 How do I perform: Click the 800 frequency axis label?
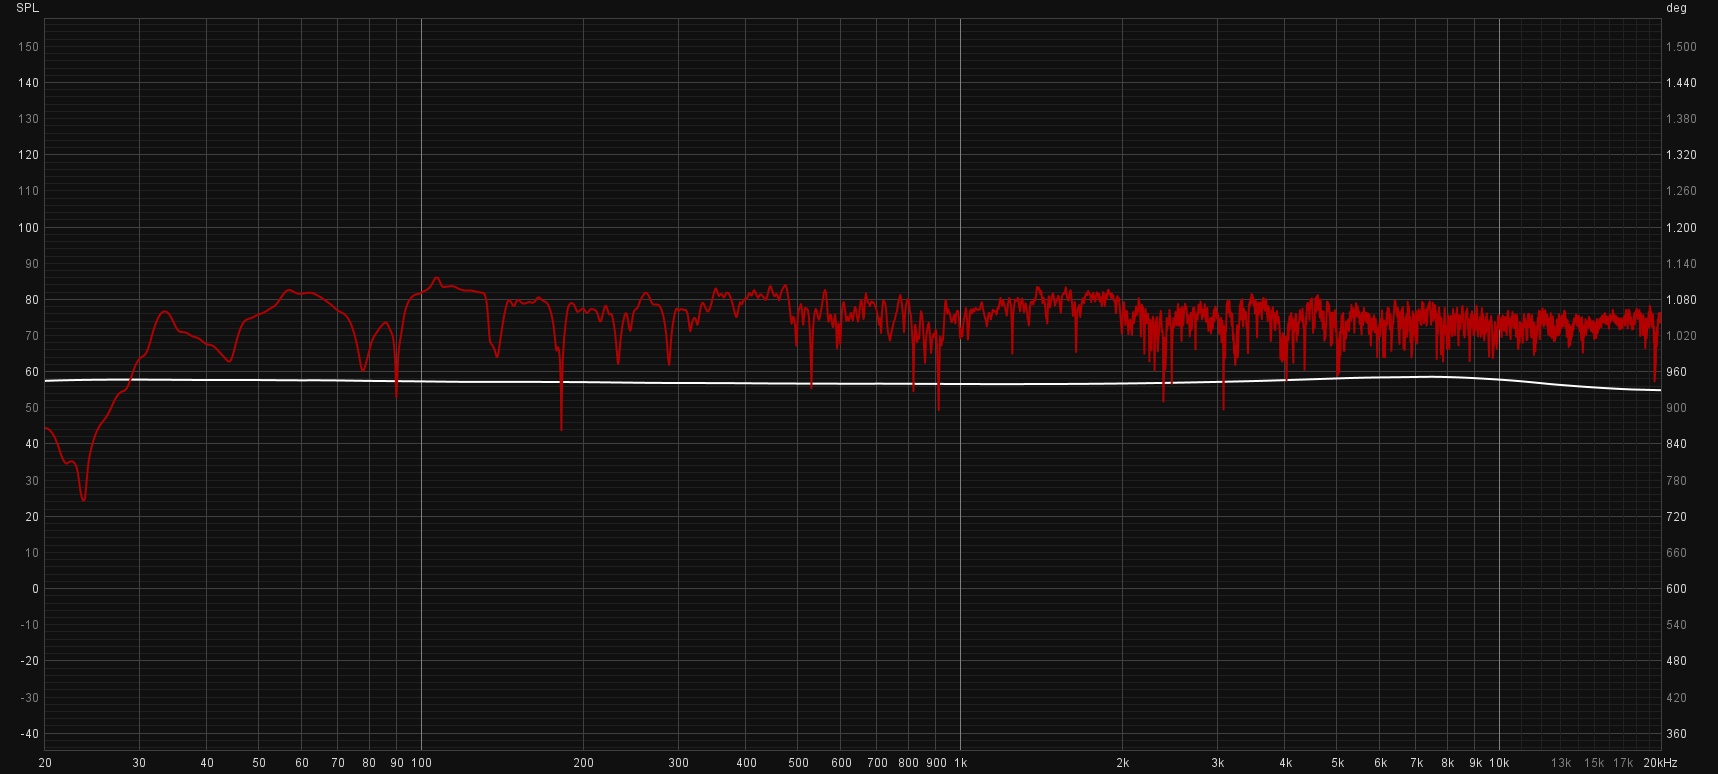point(908,763)
